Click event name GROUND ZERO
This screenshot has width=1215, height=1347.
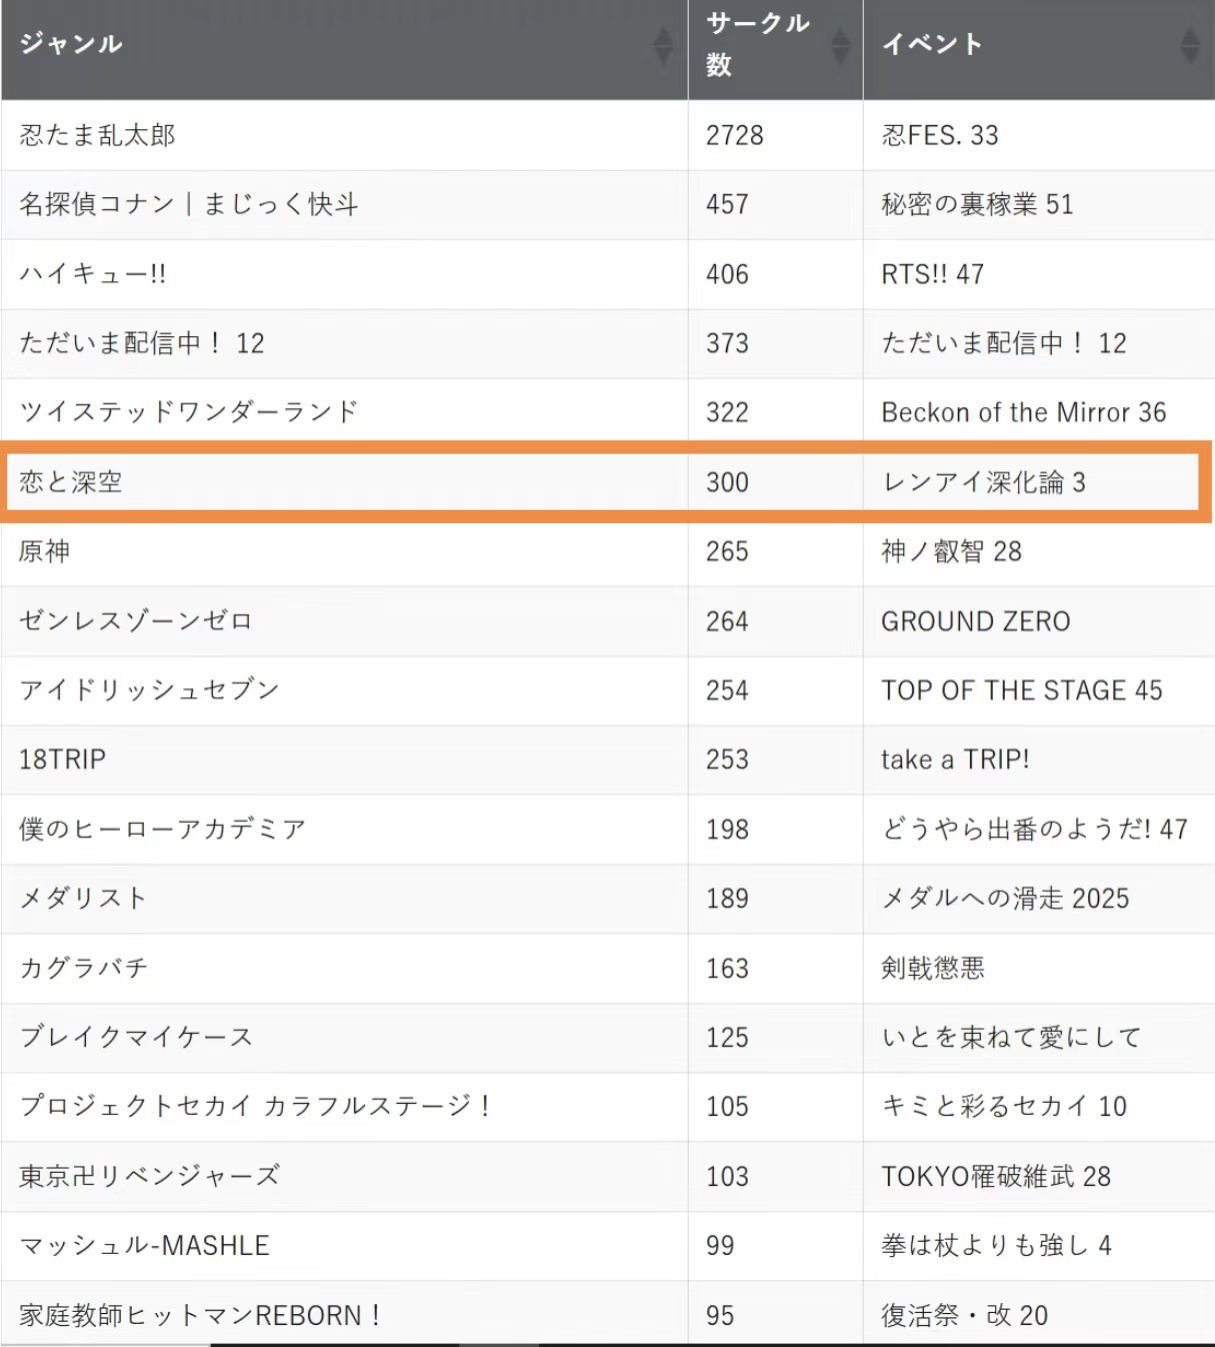(975, 621)
